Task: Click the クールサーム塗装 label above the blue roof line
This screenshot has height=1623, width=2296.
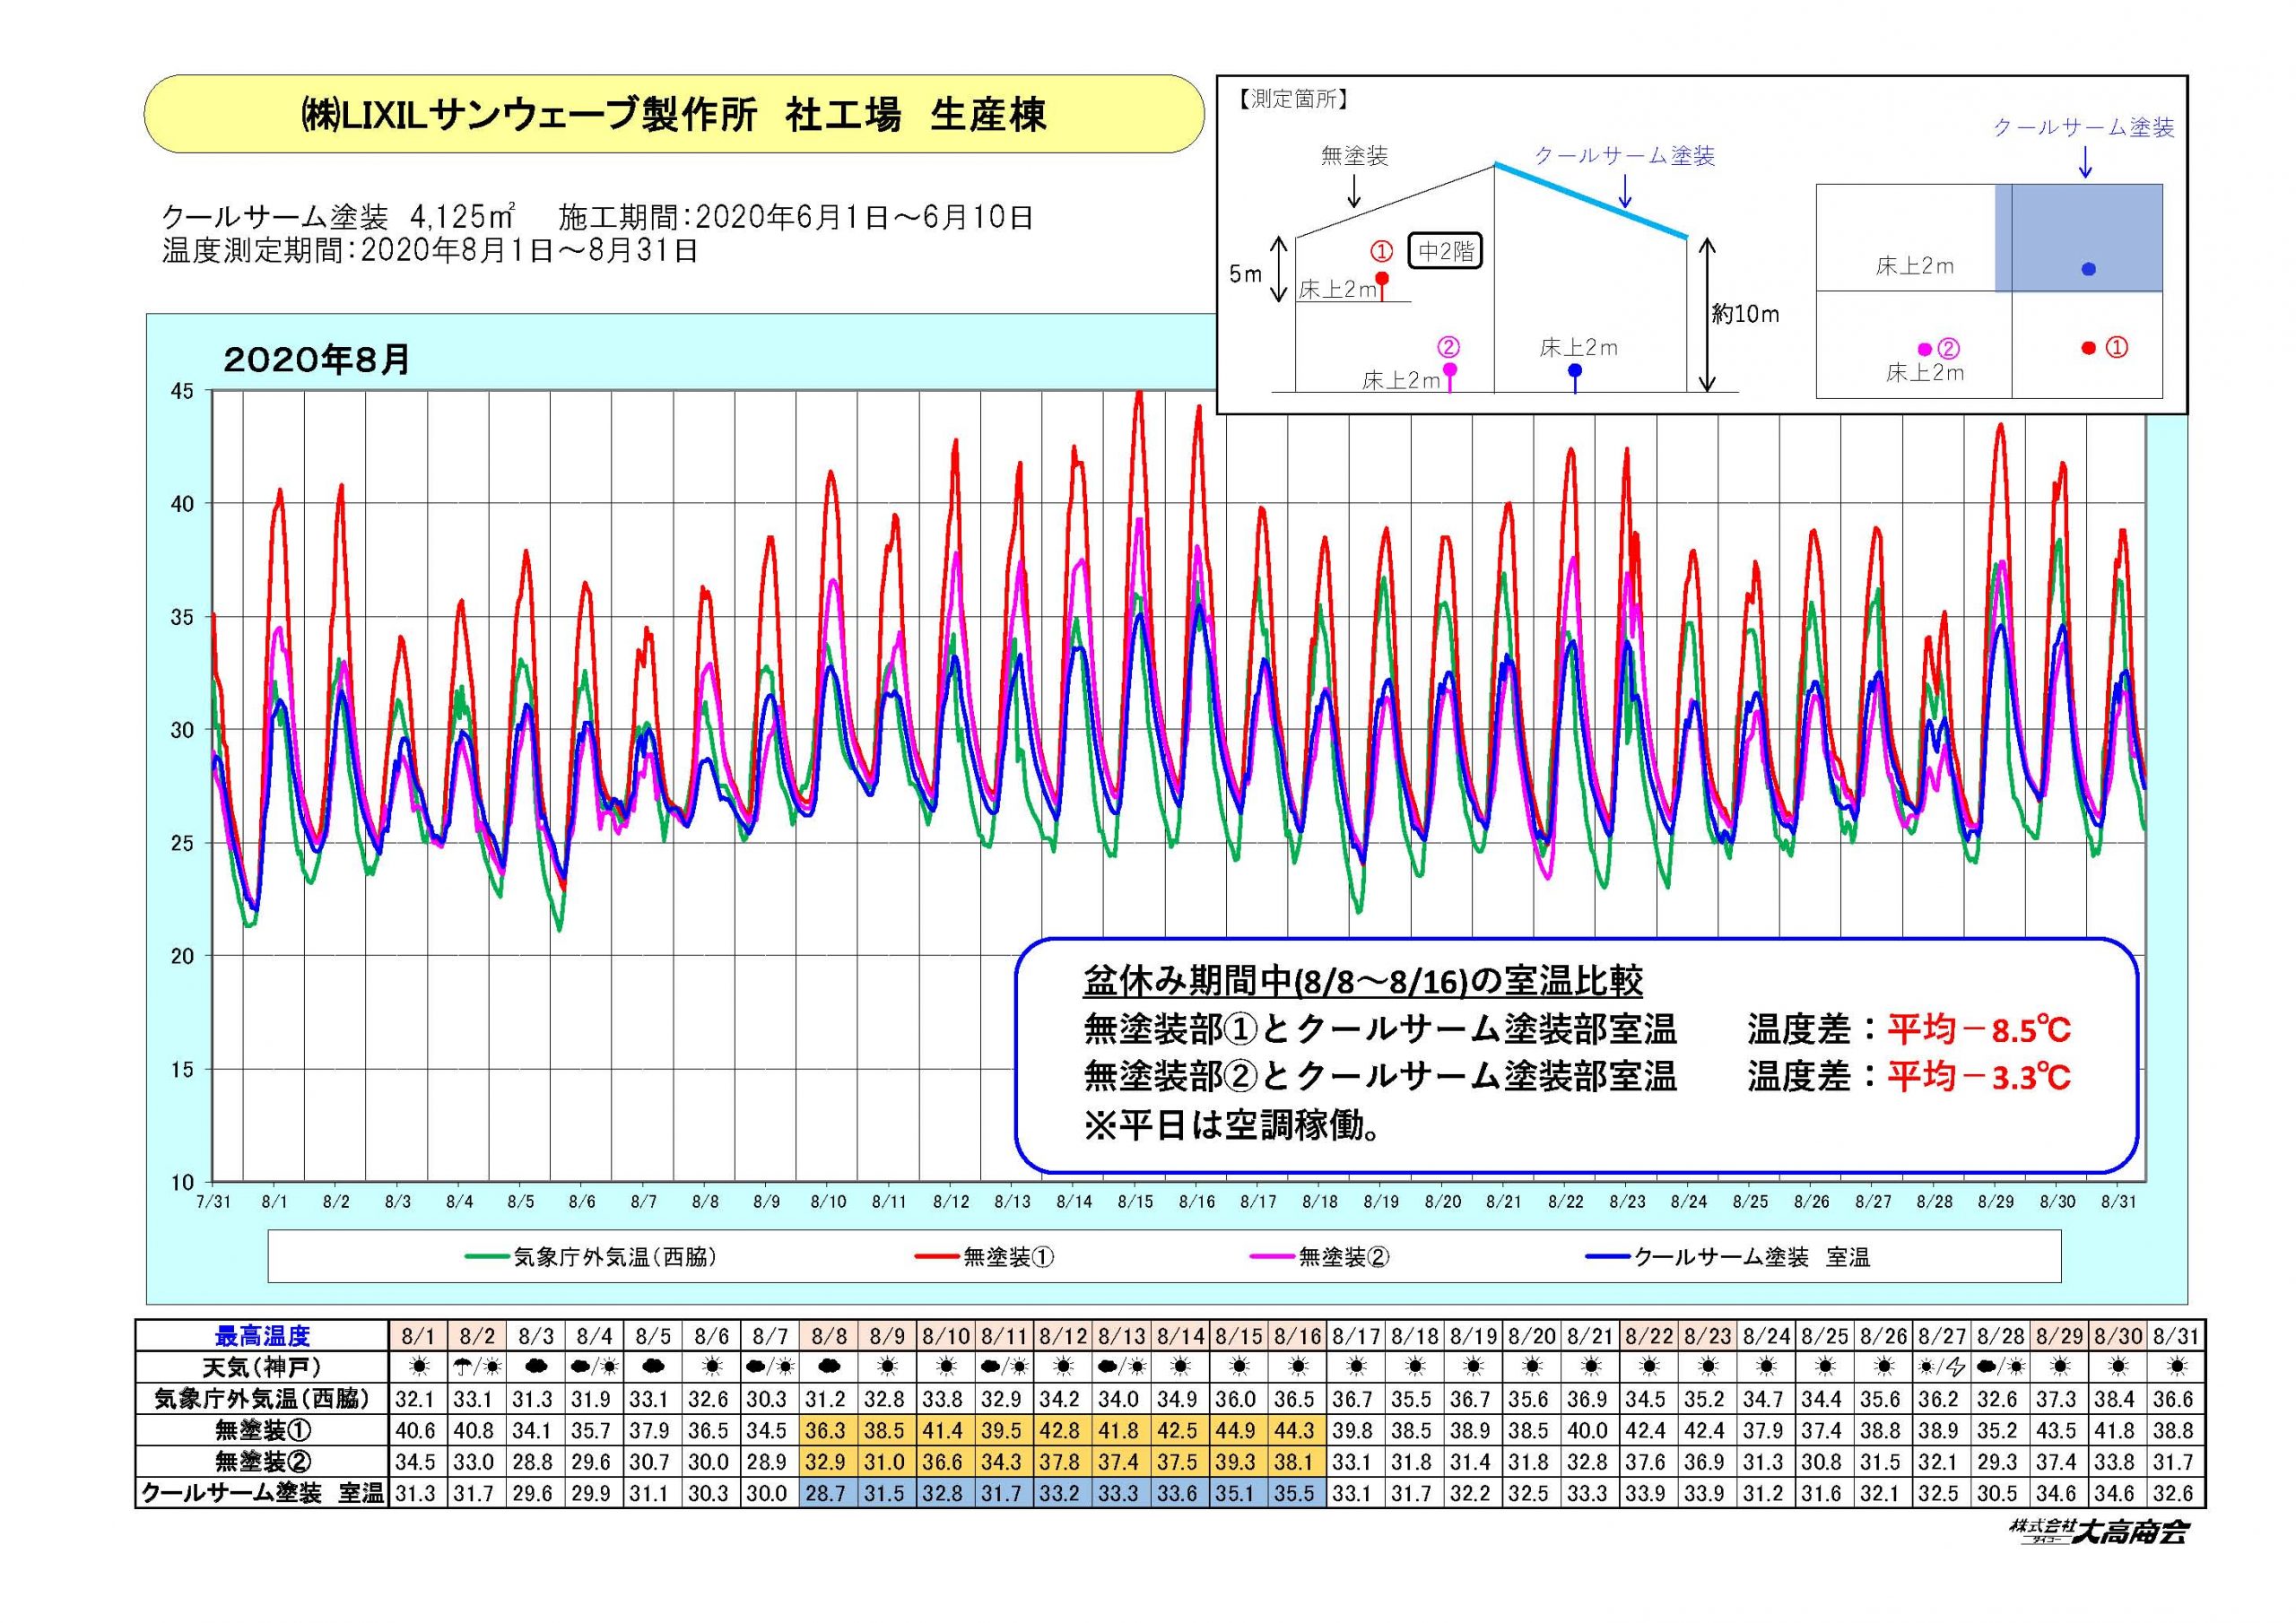Action: (1625, 157)
